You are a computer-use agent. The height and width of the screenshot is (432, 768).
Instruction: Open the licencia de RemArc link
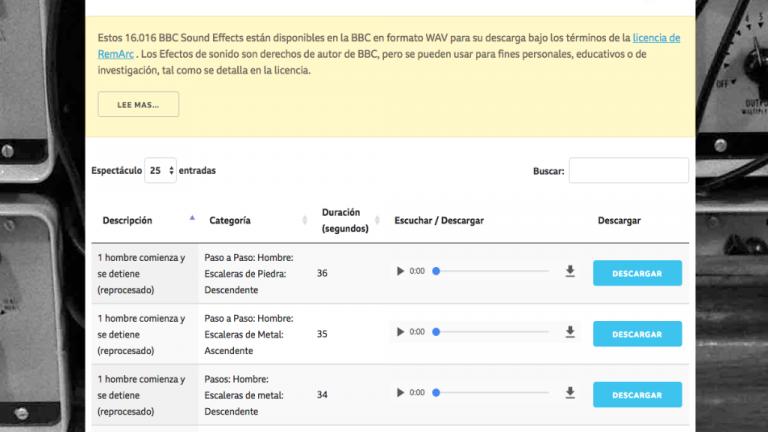pos(656,38)
